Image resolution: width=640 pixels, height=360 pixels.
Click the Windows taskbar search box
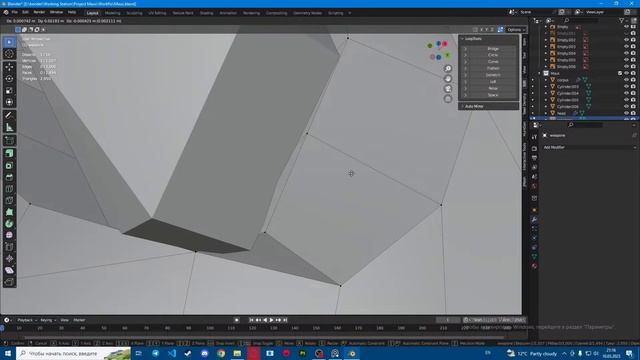[73, 353]
